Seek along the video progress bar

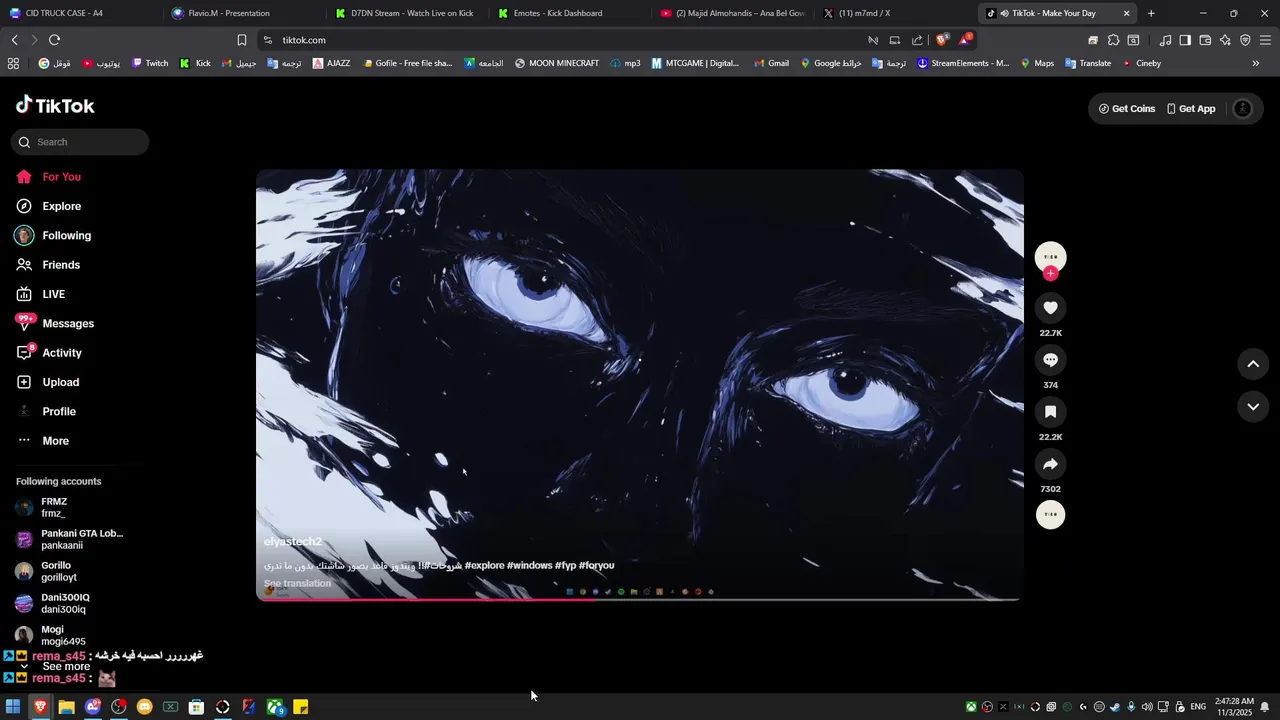(x=639, y=599)
